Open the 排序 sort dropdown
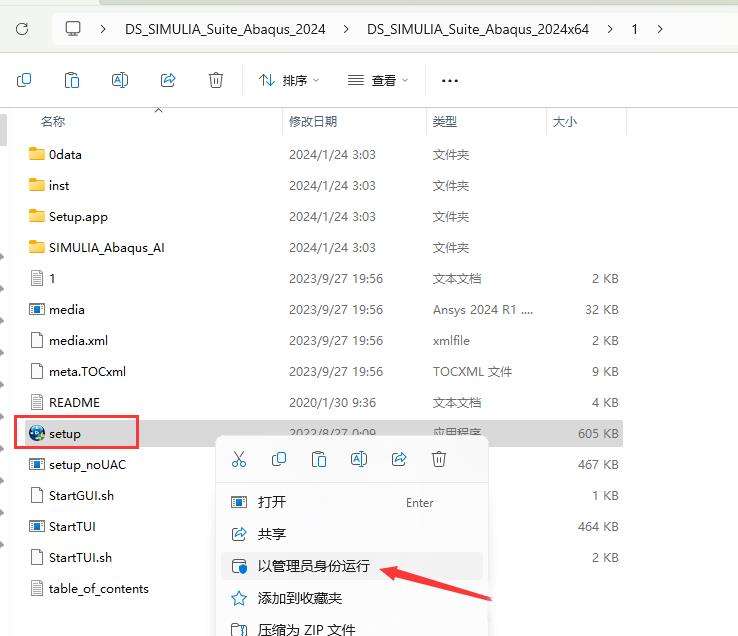 pyautogui.click(x=289, y=81)
